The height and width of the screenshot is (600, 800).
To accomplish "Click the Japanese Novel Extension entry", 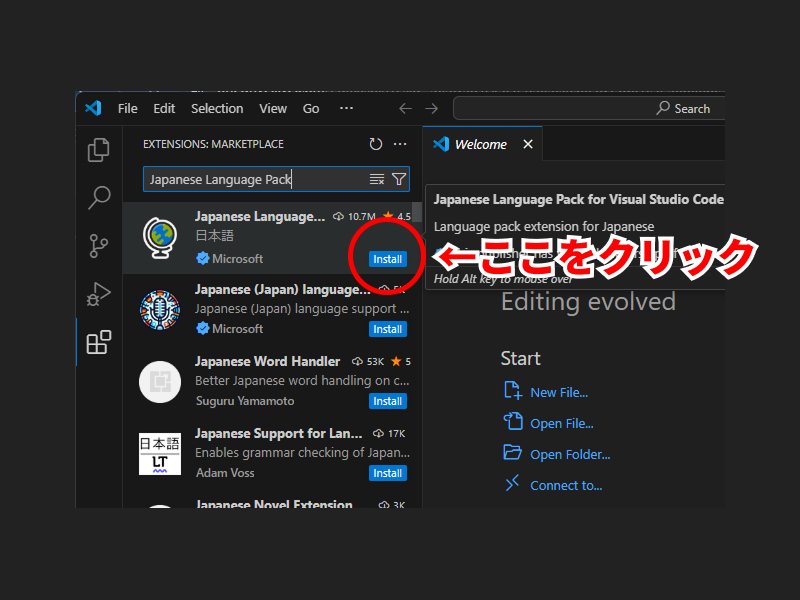I will (273, 503).
